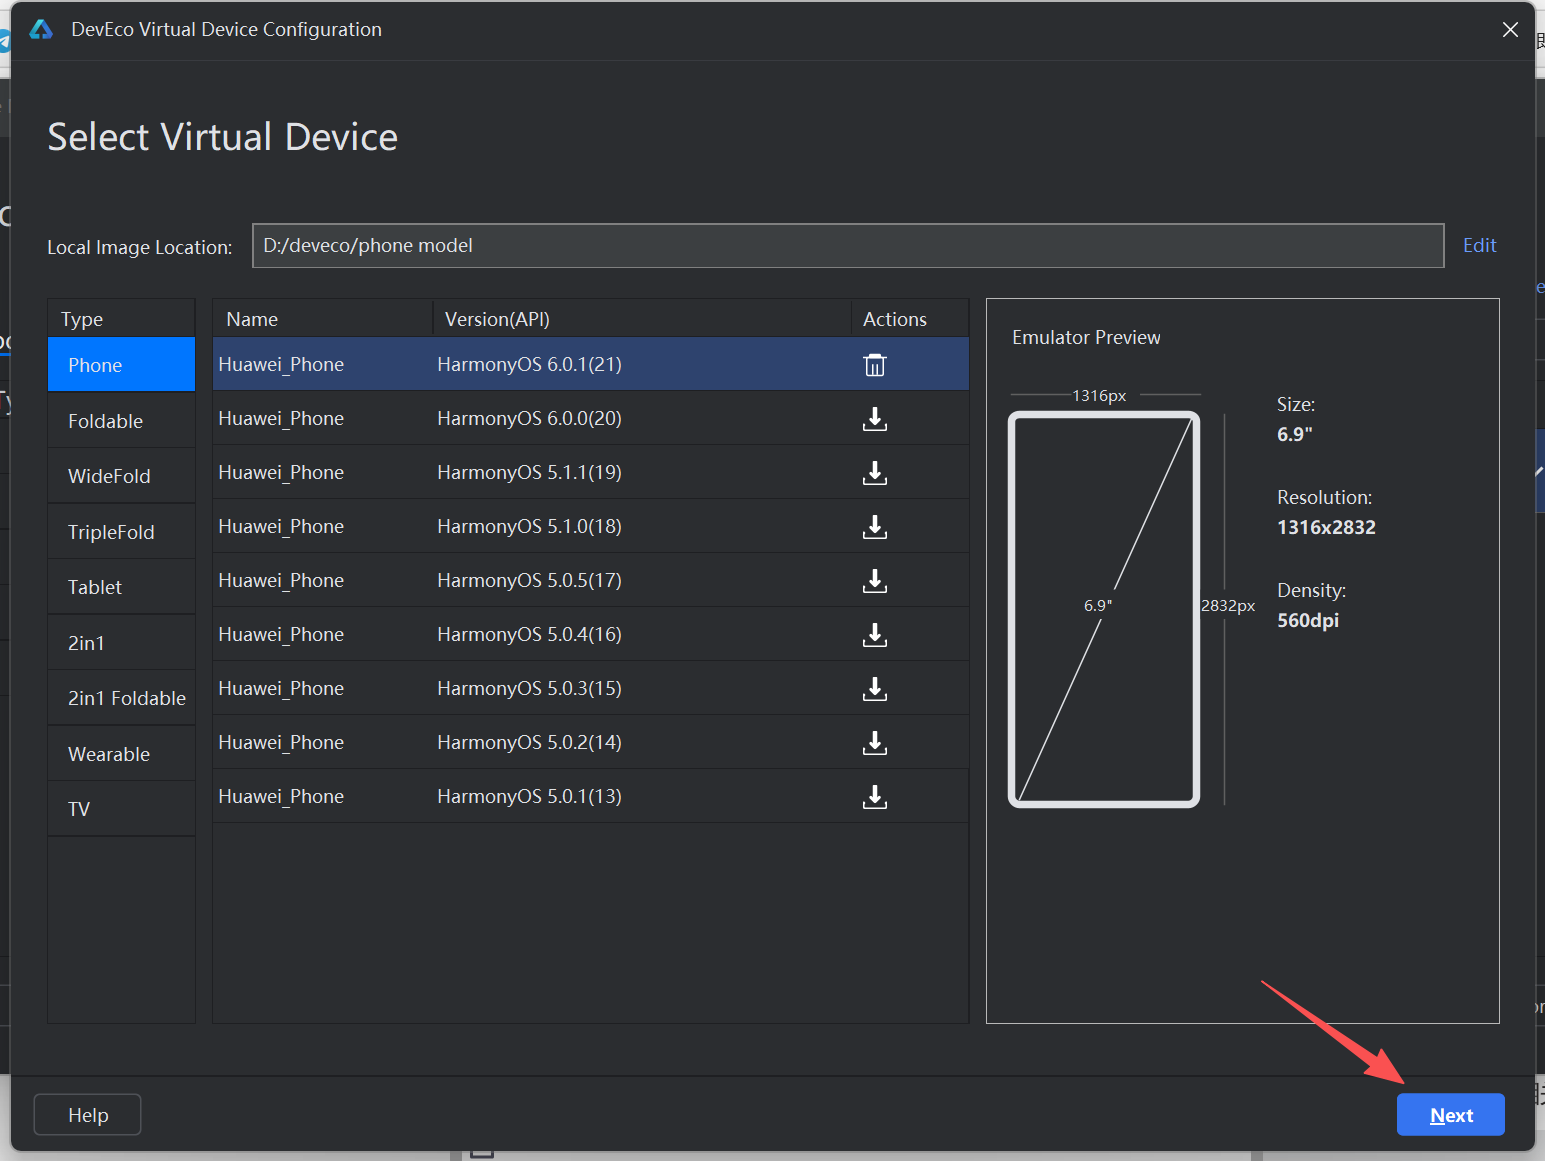Sort by the Name column header

tap(322, 319)
